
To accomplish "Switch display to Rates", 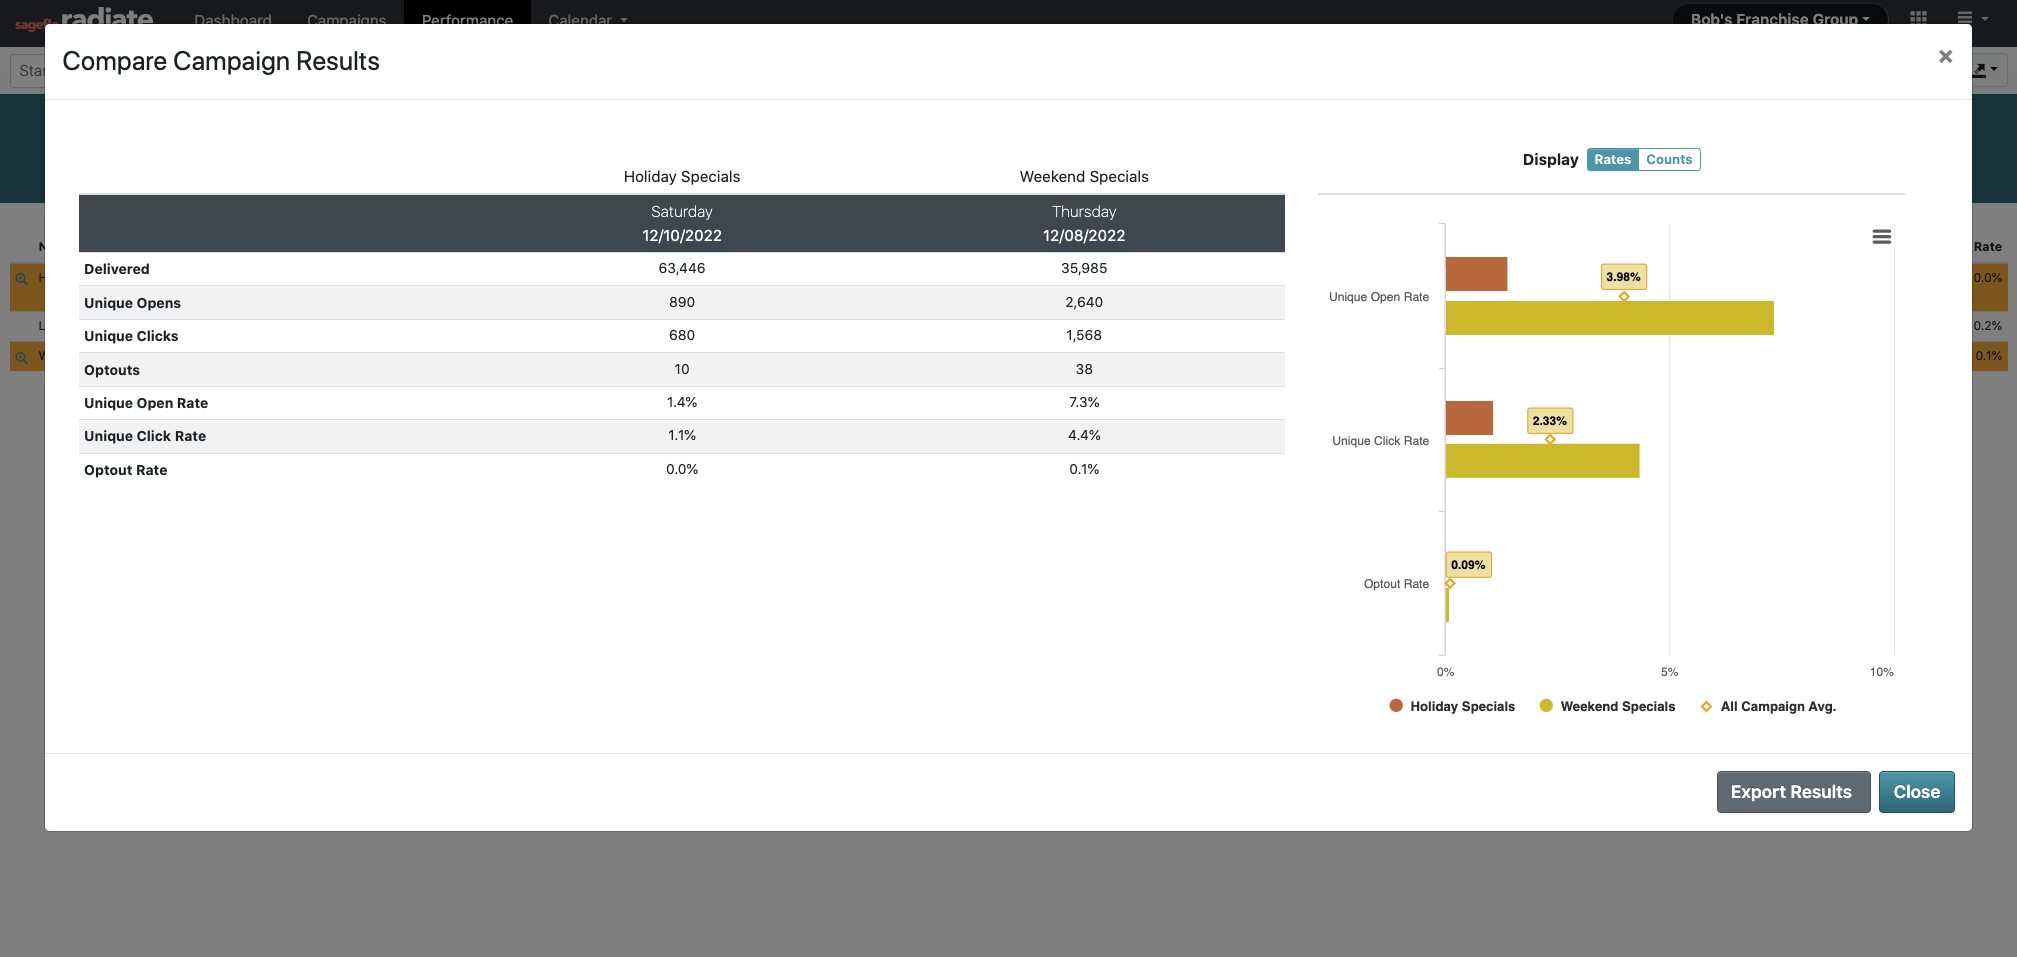I will (x=1612, y=159).
